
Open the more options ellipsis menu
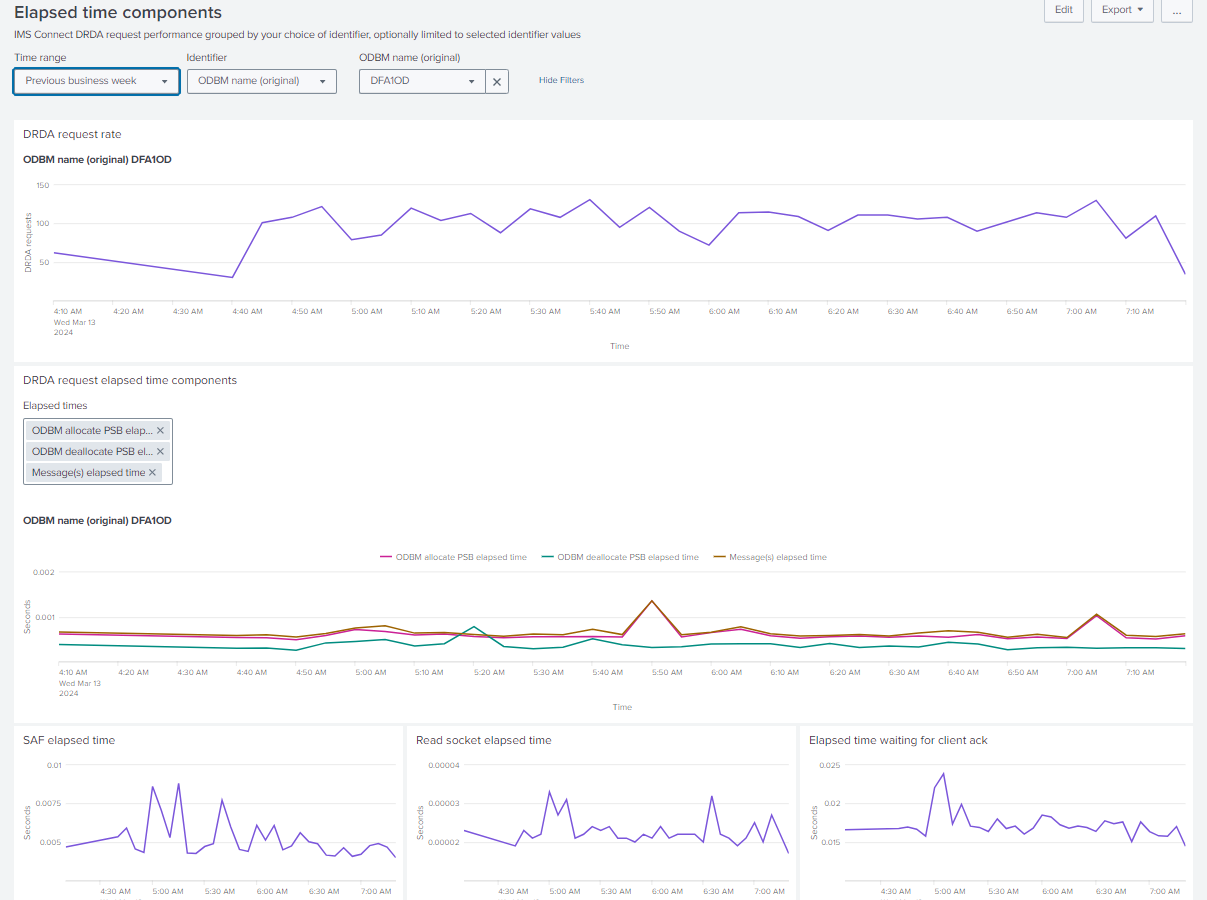pos(1177,10)
